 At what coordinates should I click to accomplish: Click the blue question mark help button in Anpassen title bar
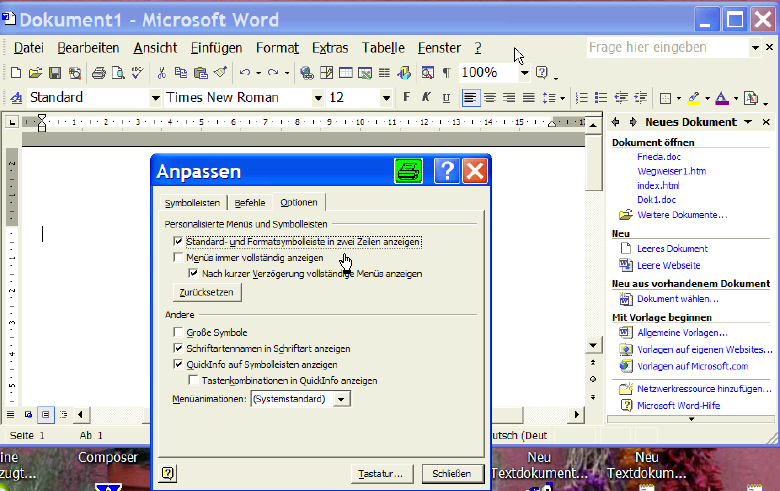(x=445, y=171)
